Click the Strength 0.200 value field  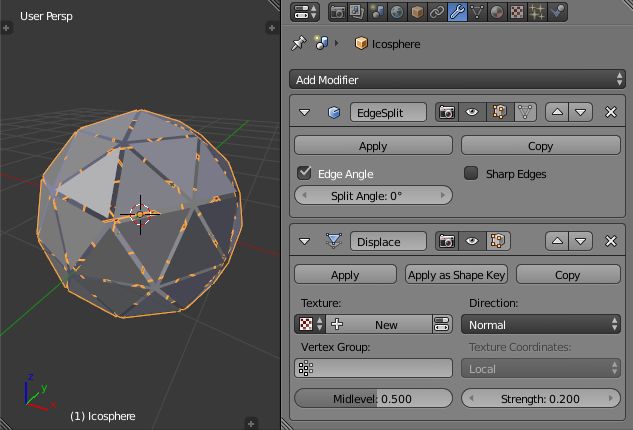[541, 399]
